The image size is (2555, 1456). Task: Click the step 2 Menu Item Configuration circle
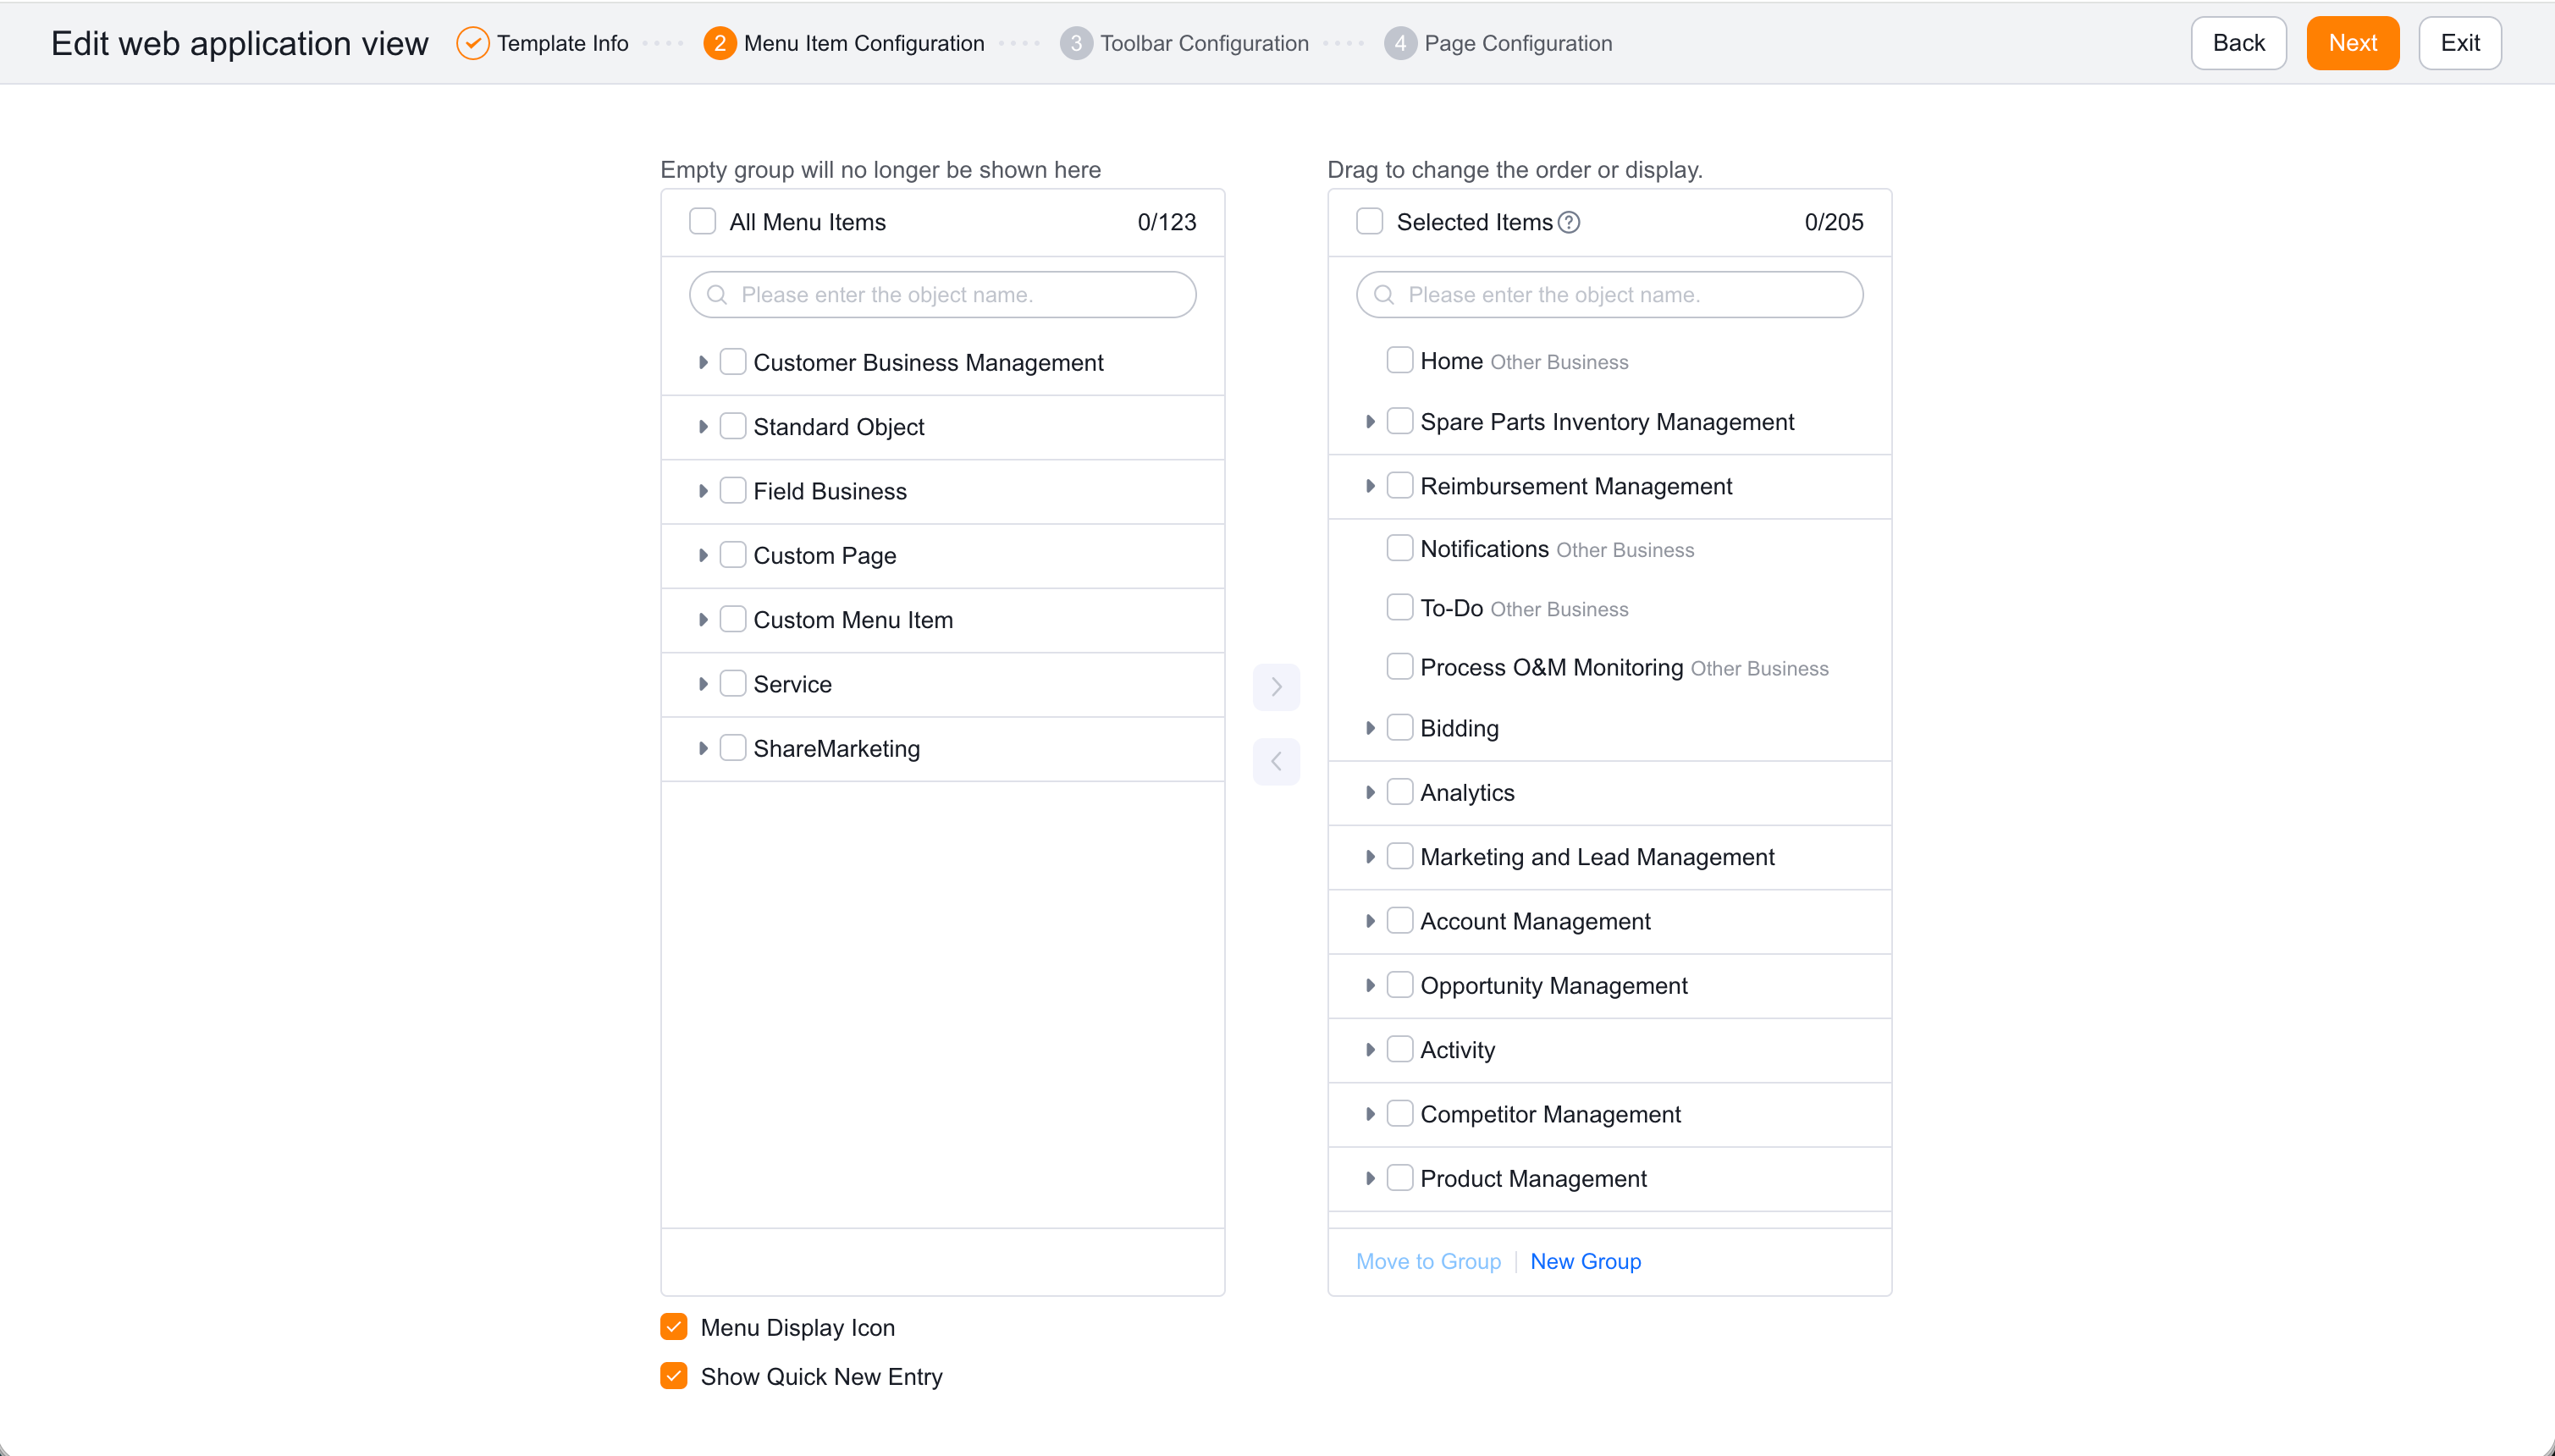[x=719, y=43]
